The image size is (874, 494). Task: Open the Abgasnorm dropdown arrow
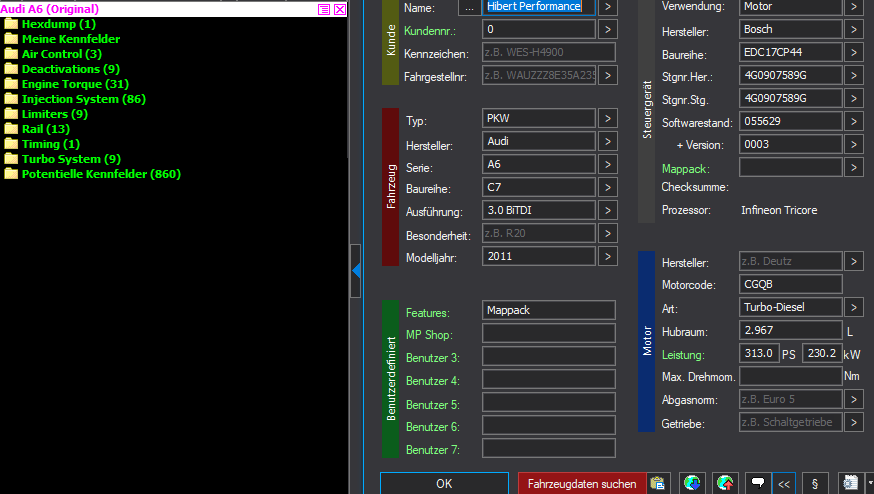pyautogui.click(x=853, y=399)
